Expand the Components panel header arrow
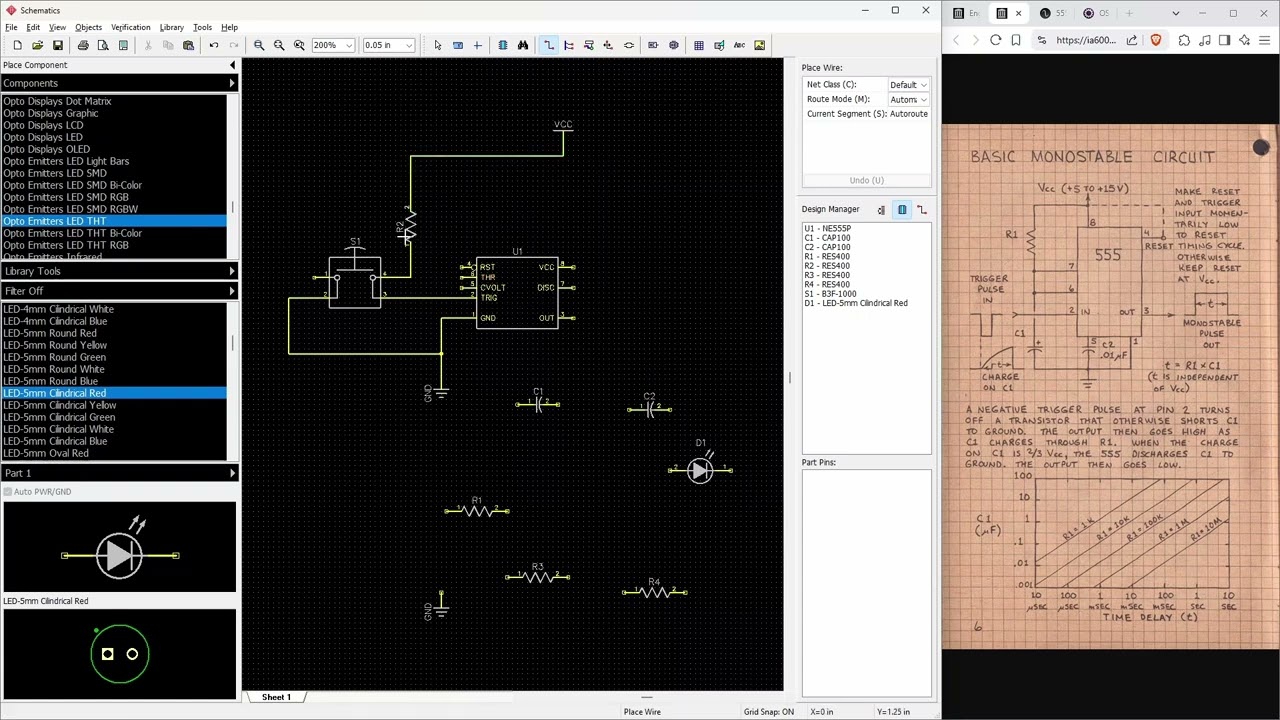Image resolution: width=1280 pixels, height=720 pixels. pos(232,83)
